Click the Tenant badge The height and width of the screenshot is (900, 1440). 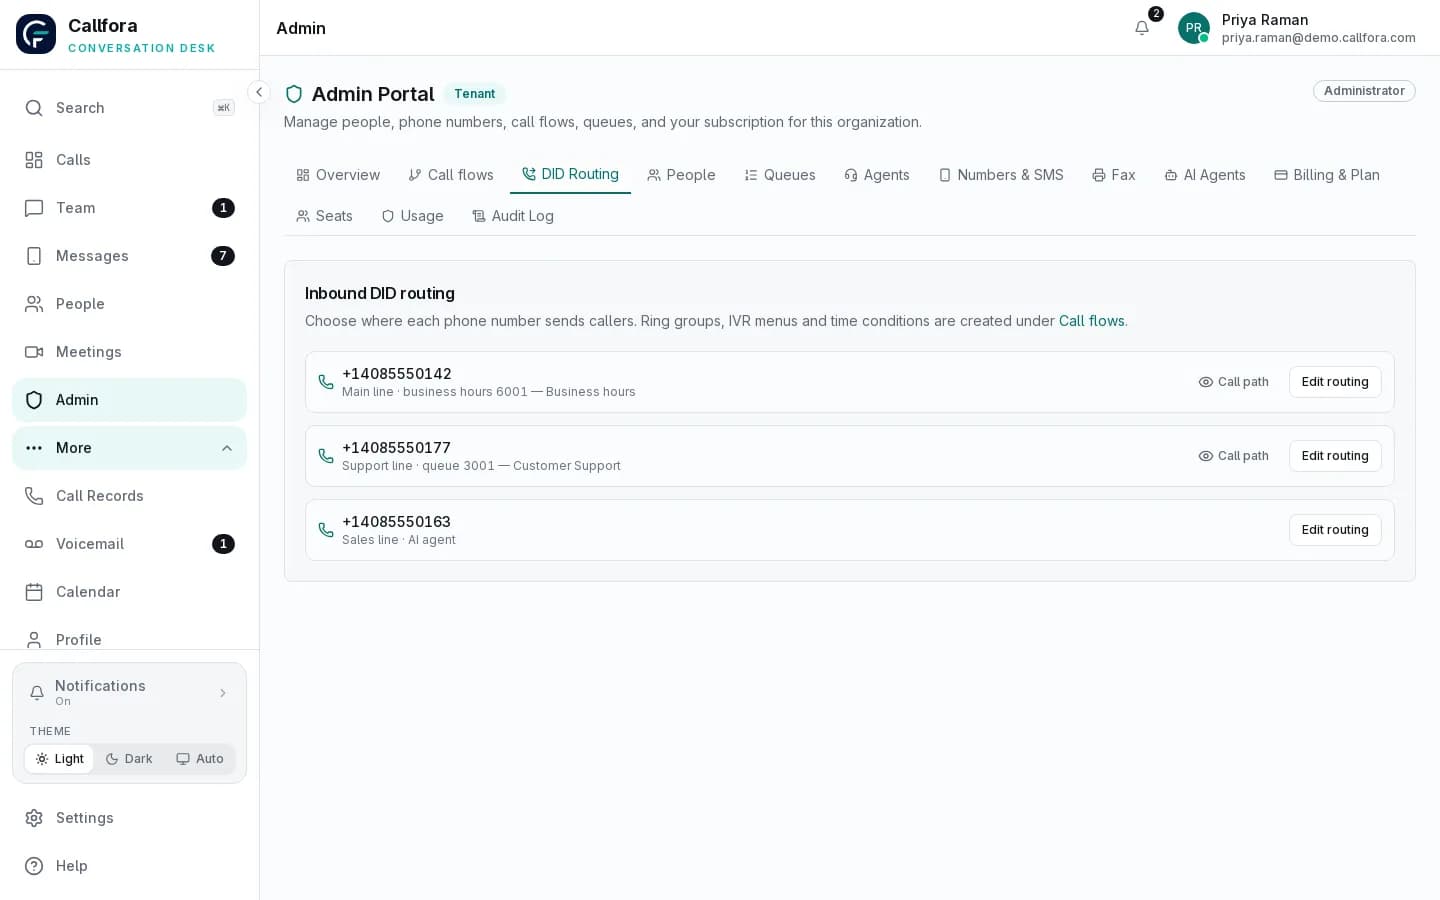tap(474, 94)
